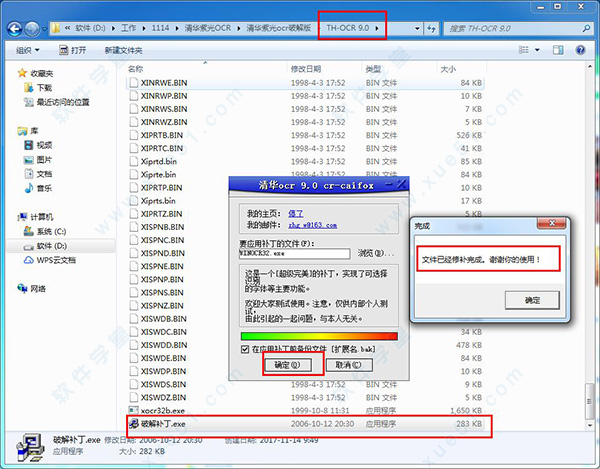
Task: Select the XIPRTB.BIN file icon
Action: point(133,135)
